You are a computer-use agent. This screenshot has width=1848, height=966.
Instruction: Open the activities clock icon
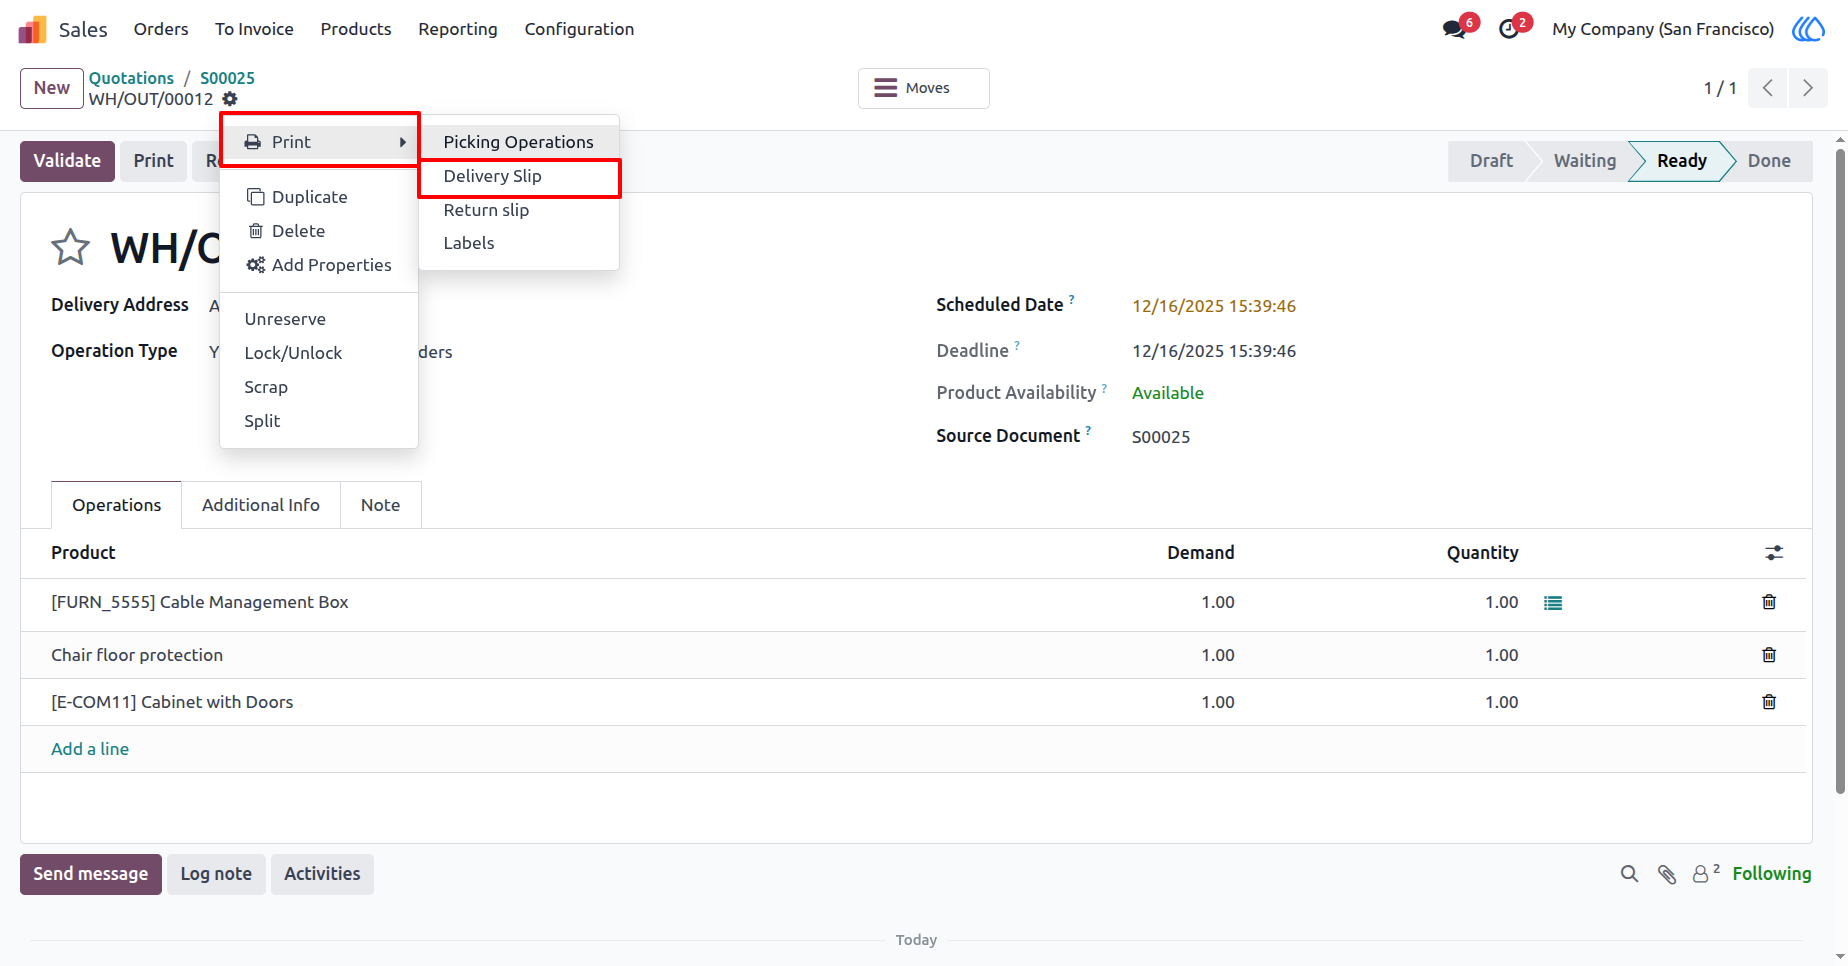[1509, 29]
